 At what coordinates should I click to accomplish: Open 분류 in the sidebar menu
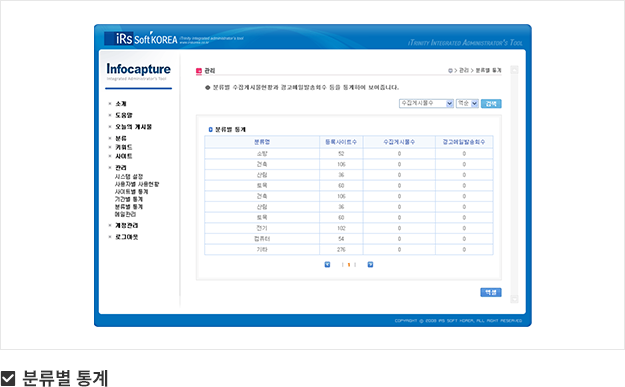point(120,138)
